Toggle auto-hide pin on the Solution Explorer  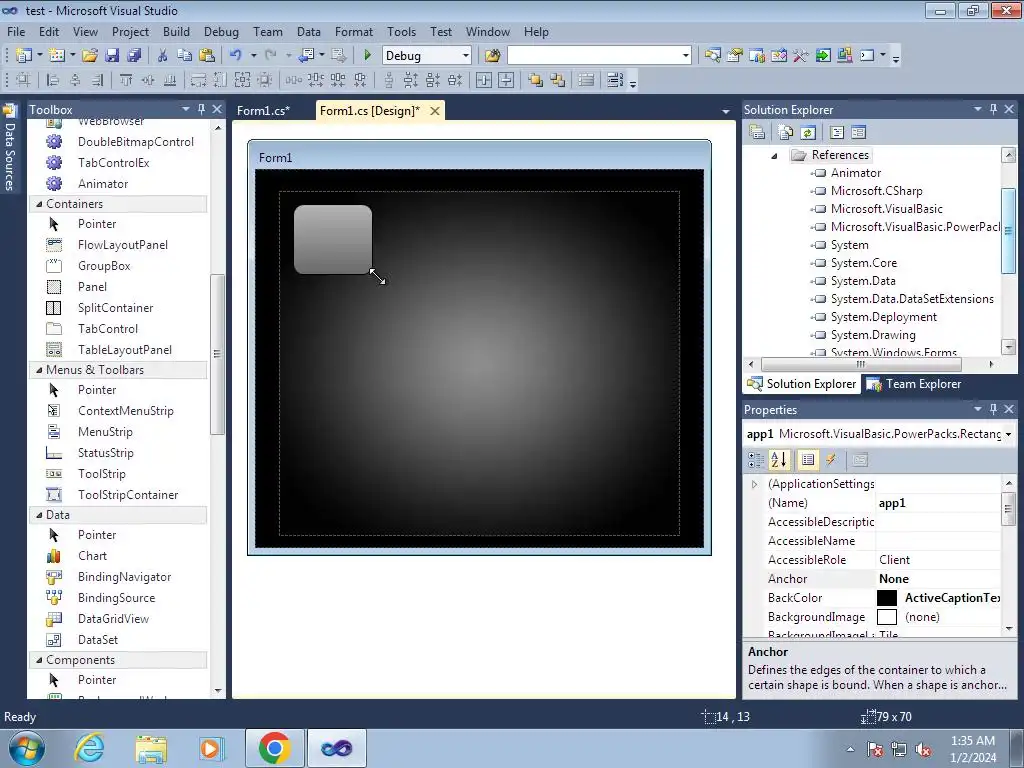click(x=993, y=109)
